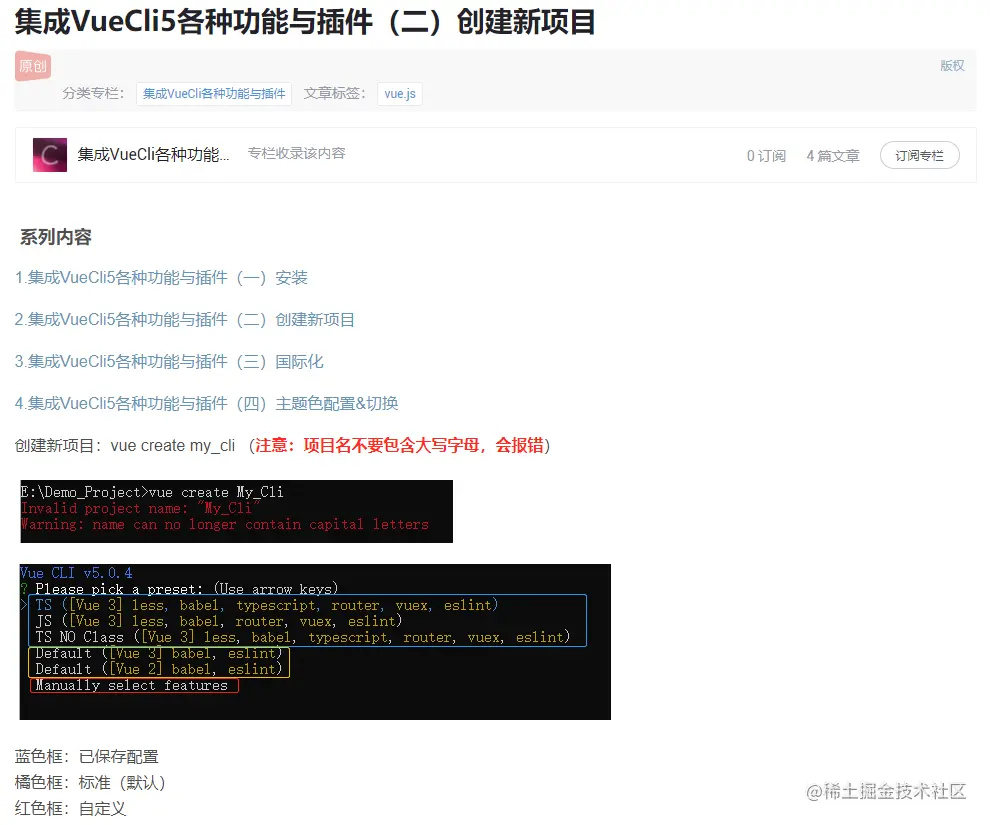Open series link 3 (三) 国际化
Viewport: 990px width, 825px height.
[x=169, y=362]
